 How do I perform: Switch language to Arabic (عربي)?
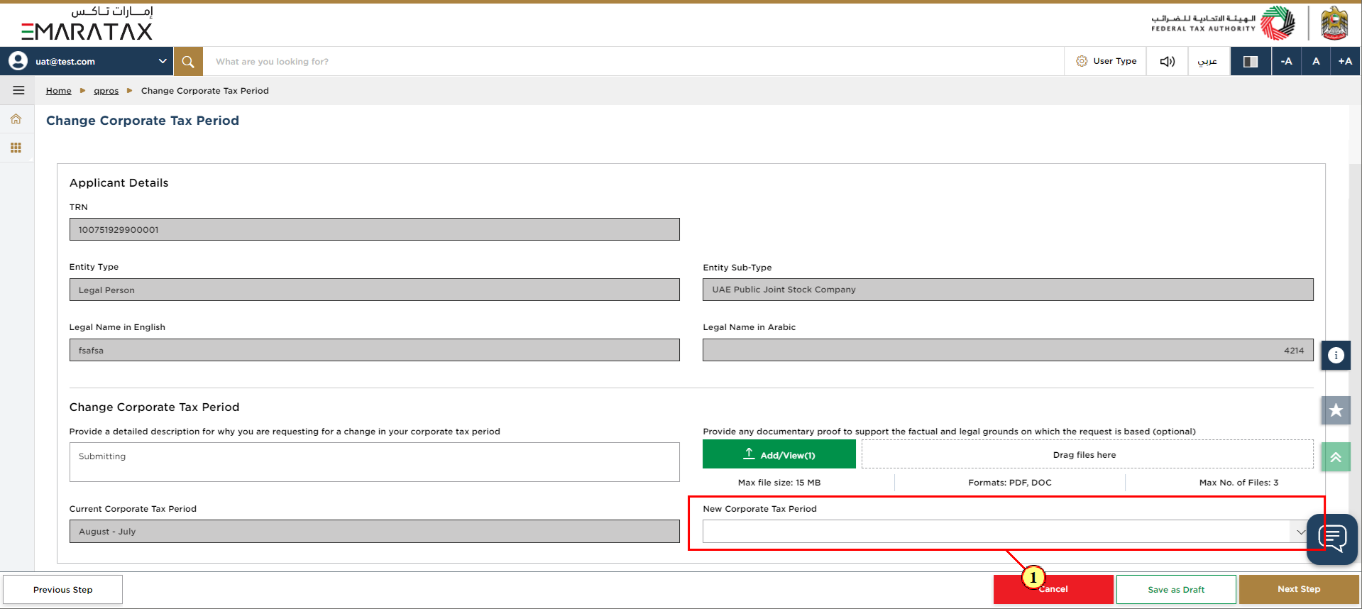tap(1208, 61)
